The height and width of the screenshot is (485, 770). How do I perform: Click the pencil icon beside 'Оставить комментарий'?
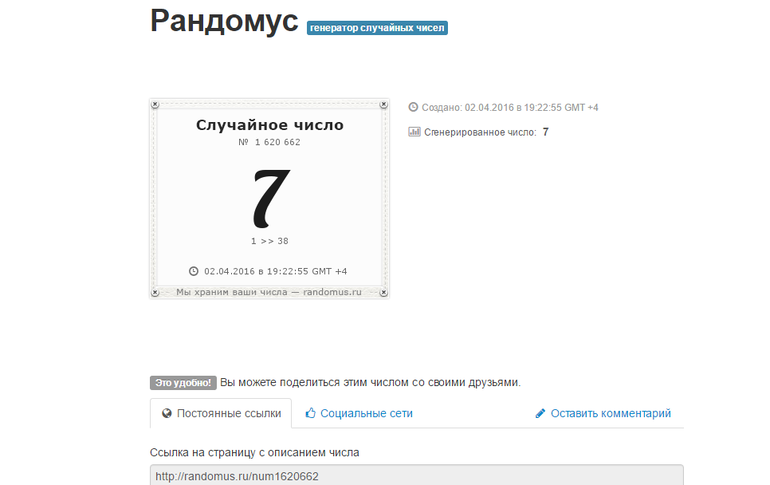pyautogui.click(x=540, y=413)
